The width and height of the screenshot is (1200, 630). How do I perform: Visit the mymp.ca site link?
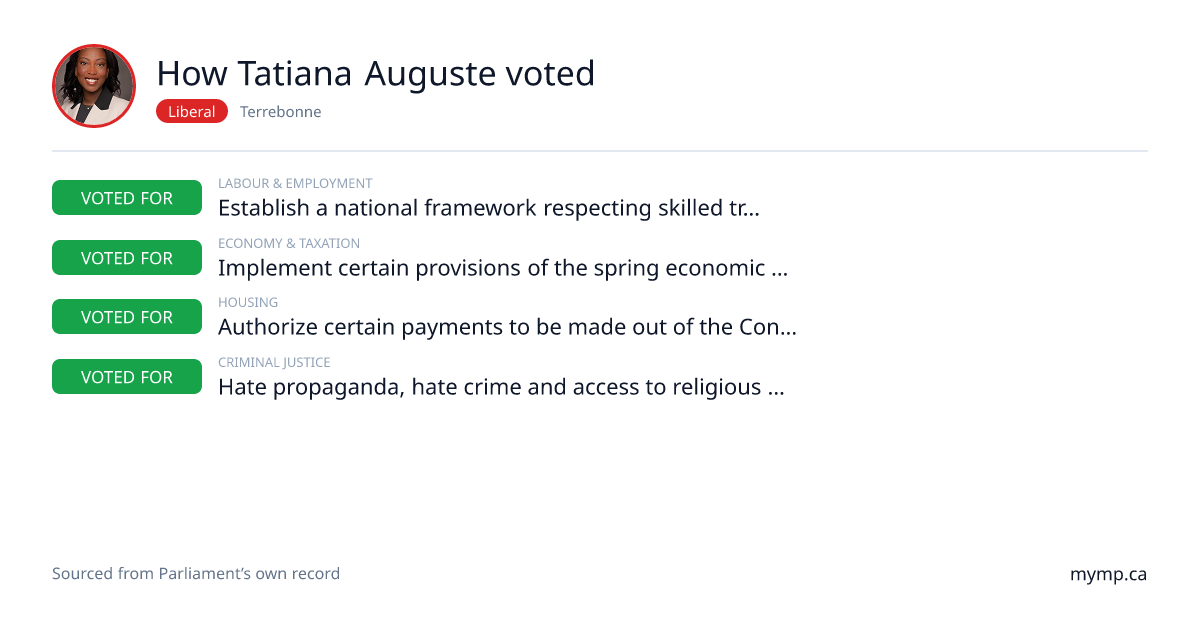click(x=1108, y=575)
